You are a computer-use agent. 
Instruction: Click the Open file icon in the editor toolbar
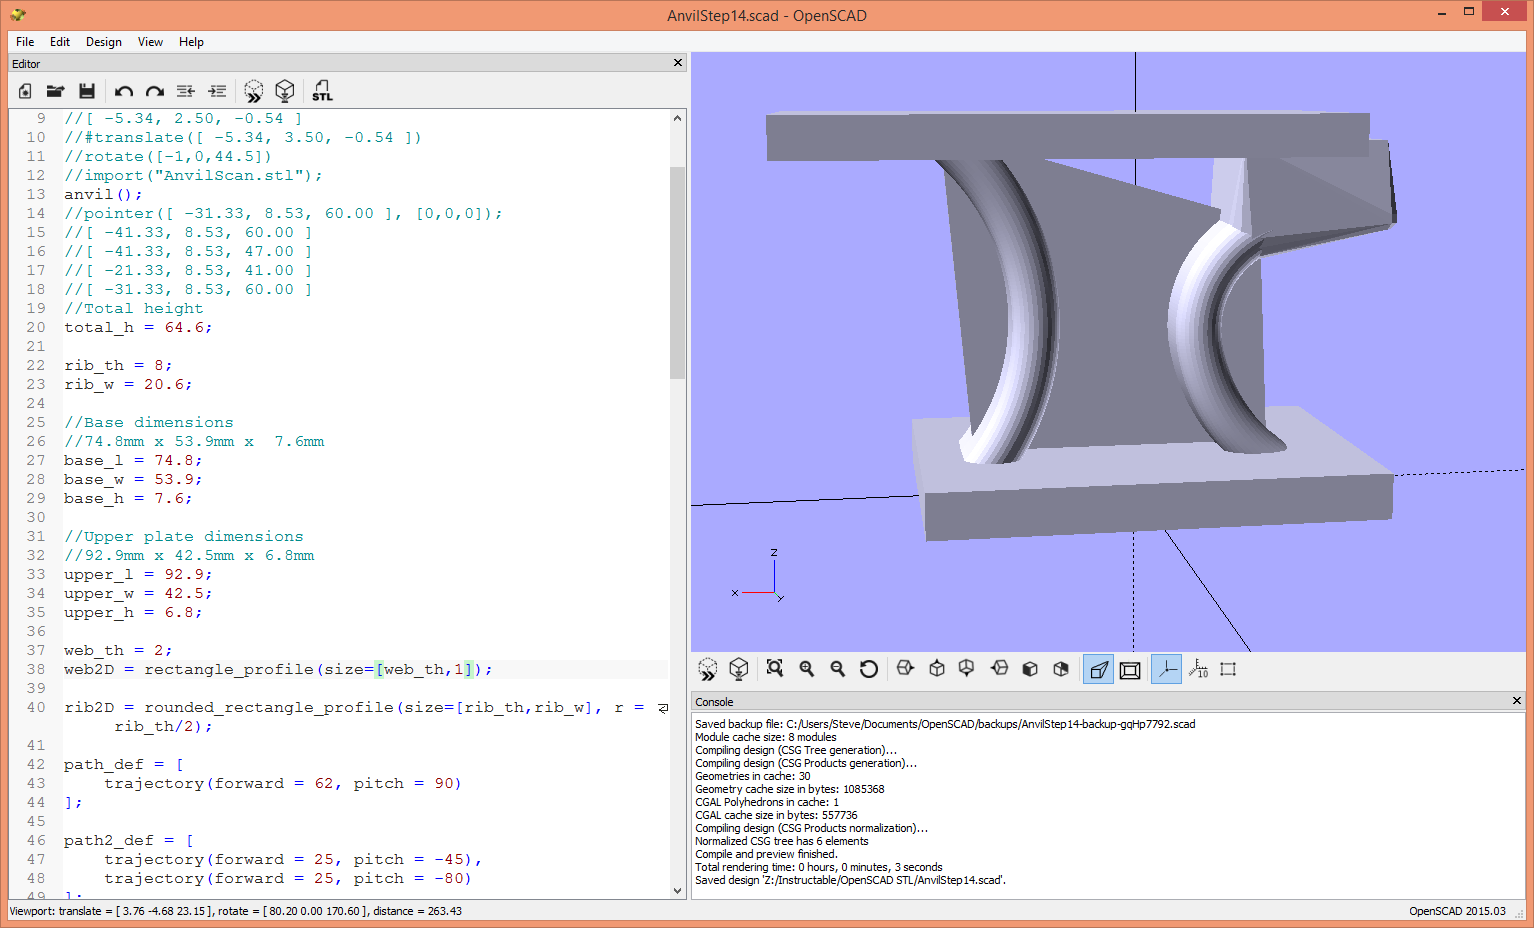(55, 91)
